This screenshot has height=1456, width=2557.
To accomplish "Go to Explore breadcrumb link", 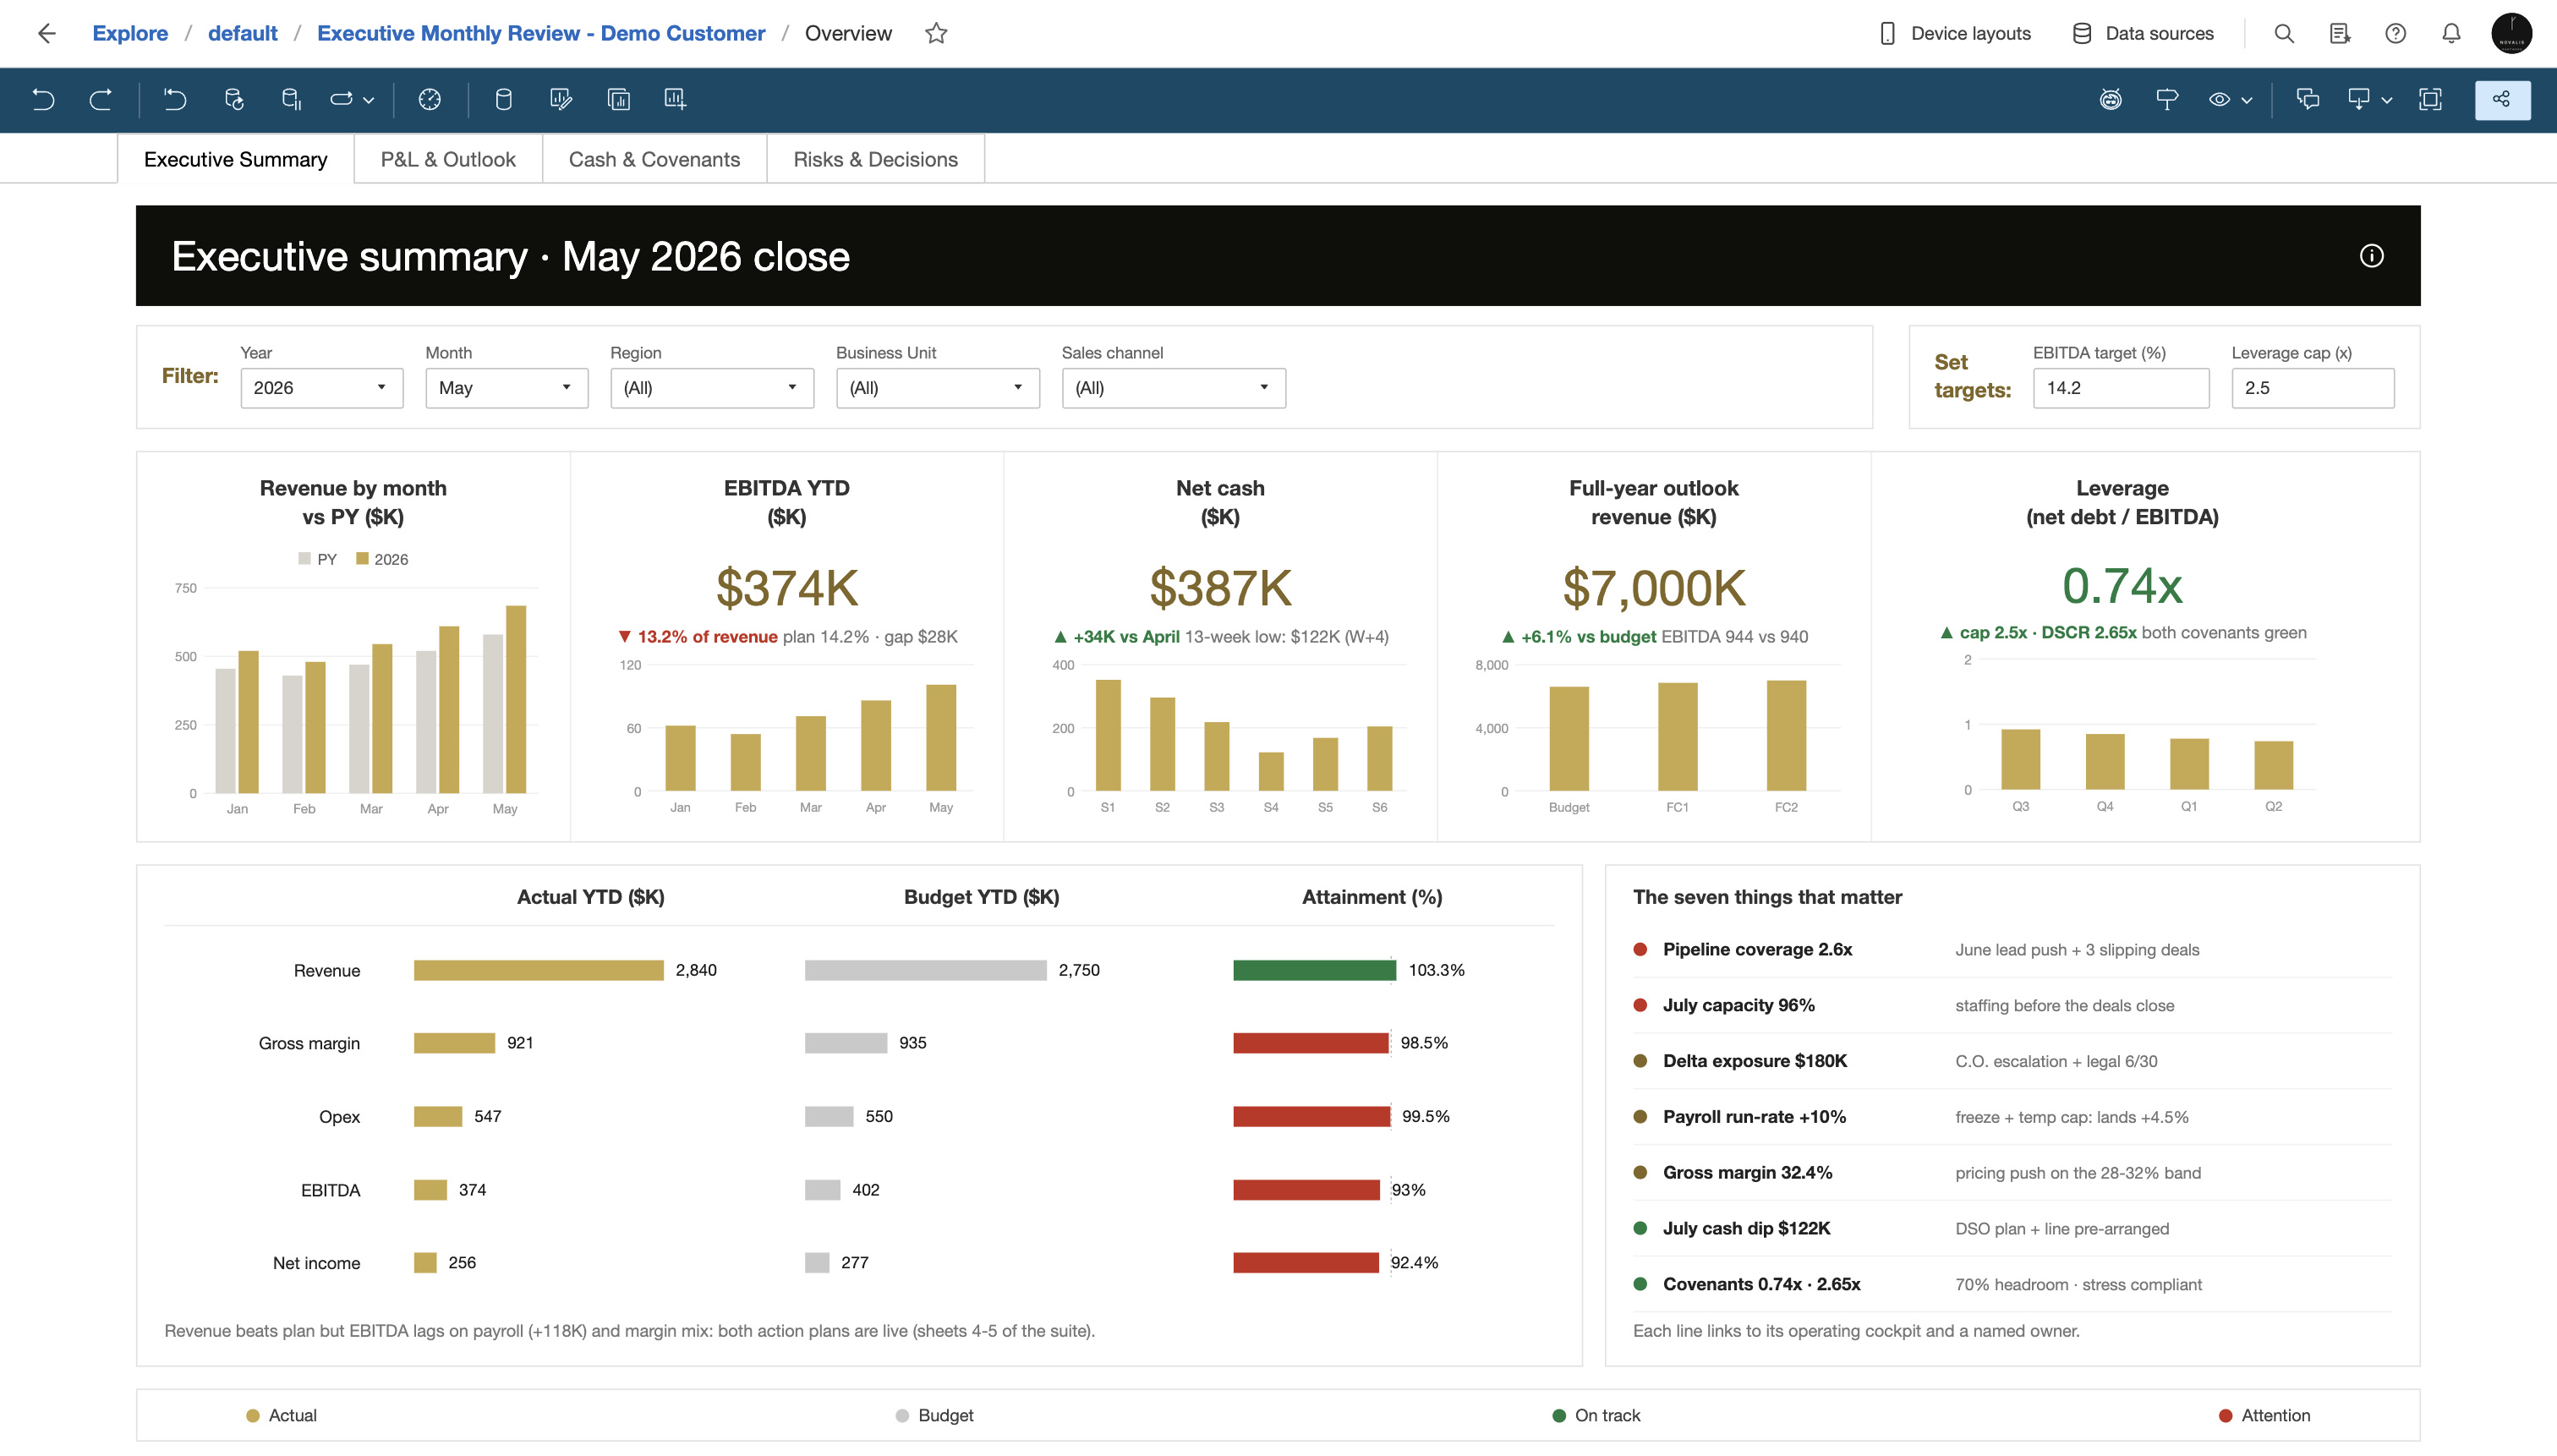I will (130, 33).
